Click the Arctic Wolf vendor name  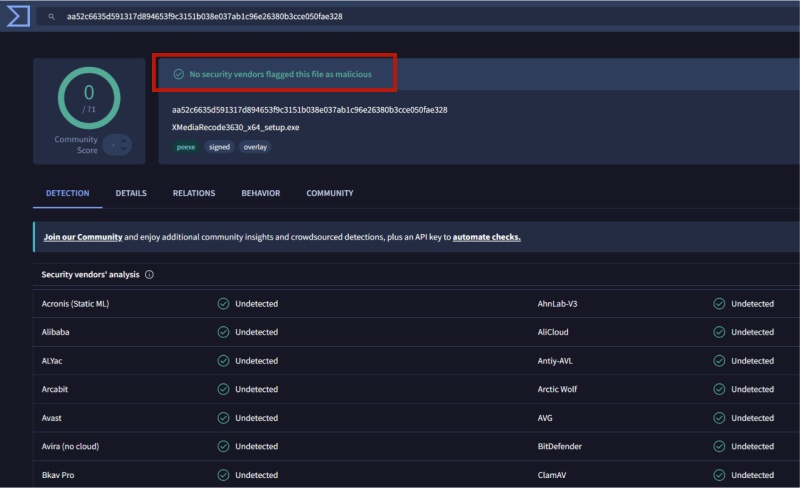[x=557, y=389]
